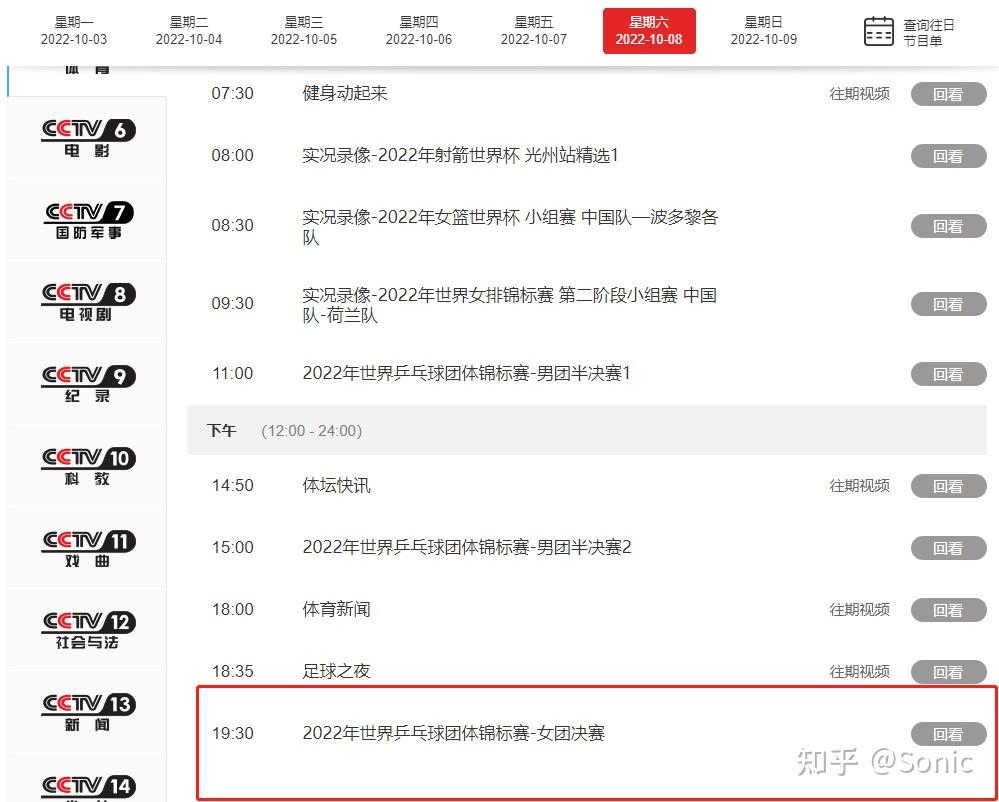Switch to the 星期三 2022-10-05 tab
Image resolution: width=999 pixels, height=802 pixels.
(304, 31)
